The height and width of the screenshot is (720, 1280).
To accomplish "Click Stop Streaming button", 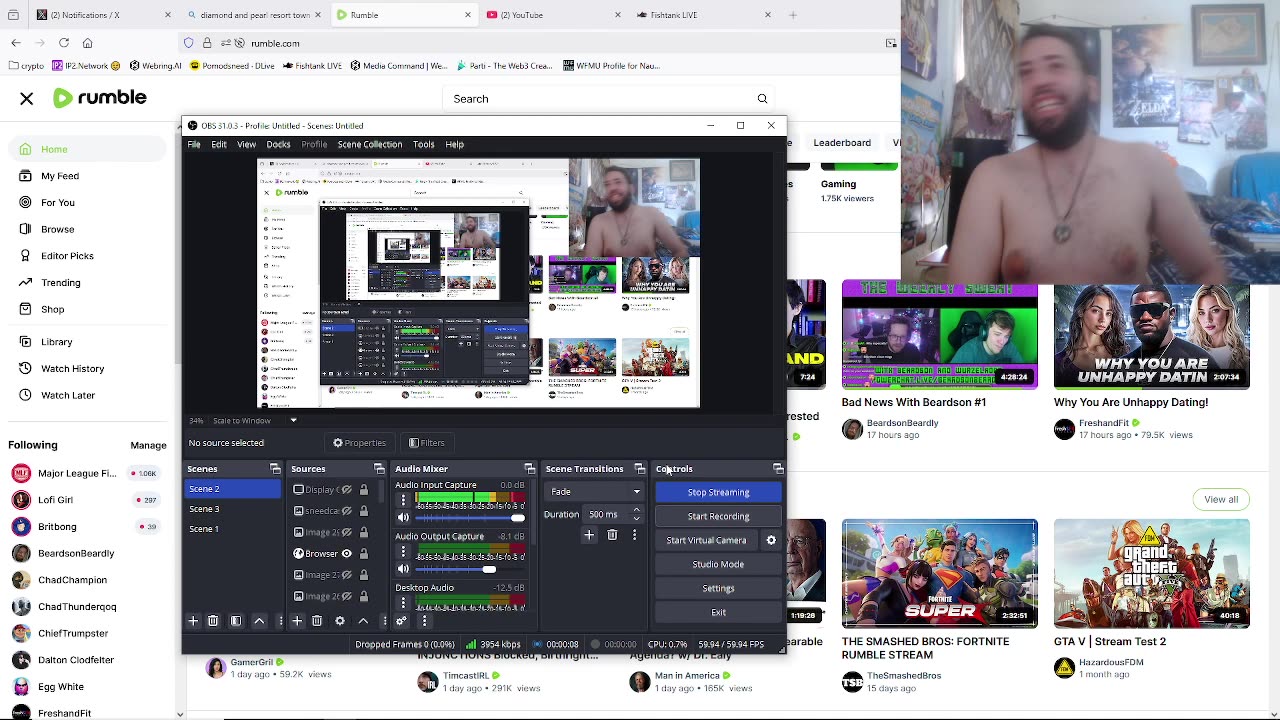I will [x=718, y=492].
